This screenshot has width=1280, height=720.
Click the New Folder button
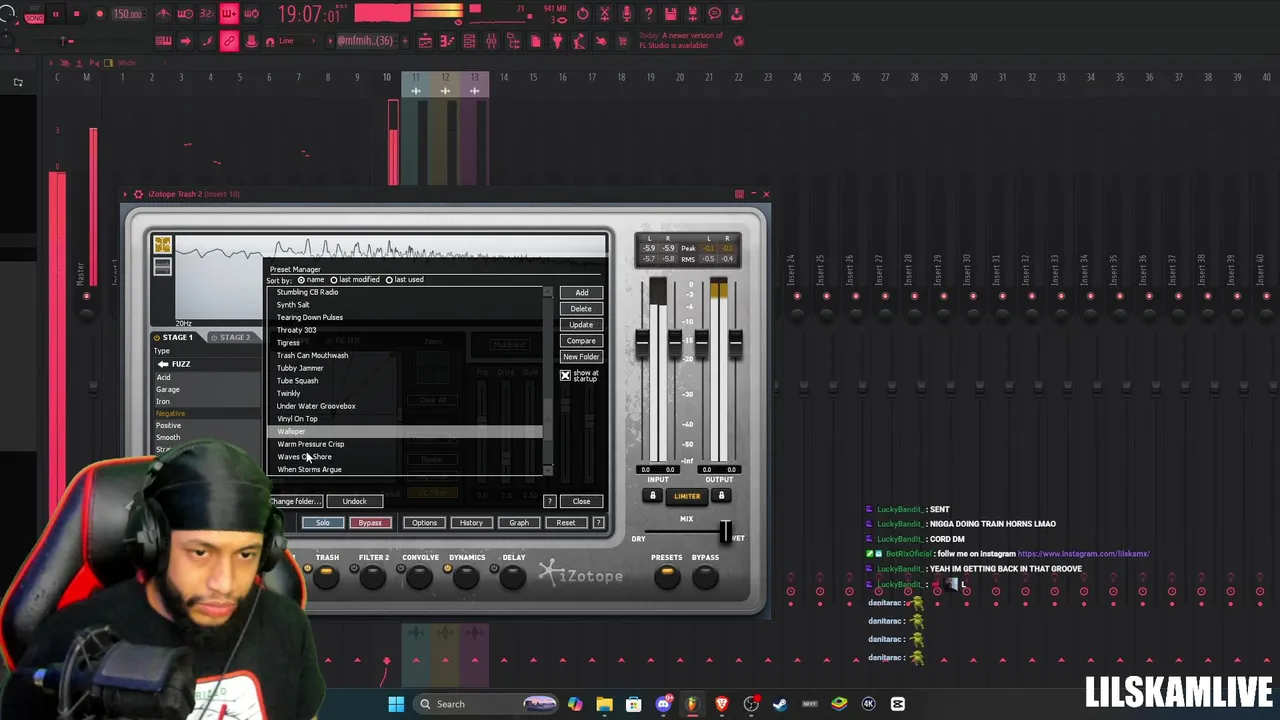pyautogui.click(x=581, y=357)
